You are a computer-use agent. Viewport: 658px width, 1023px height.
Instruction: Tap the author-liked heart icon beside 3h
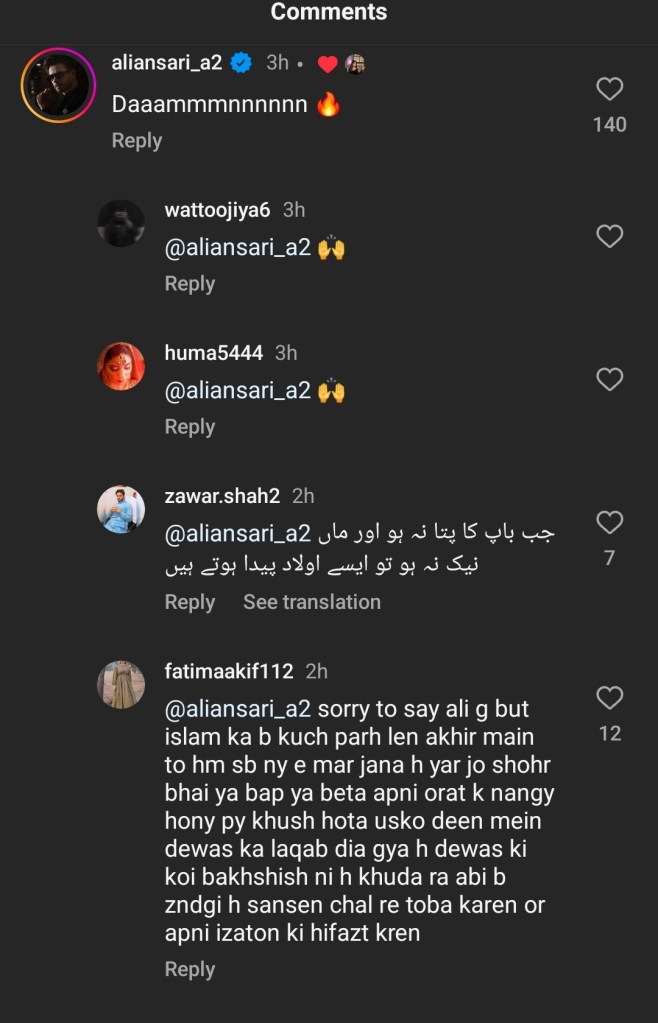tap(328, 64)
